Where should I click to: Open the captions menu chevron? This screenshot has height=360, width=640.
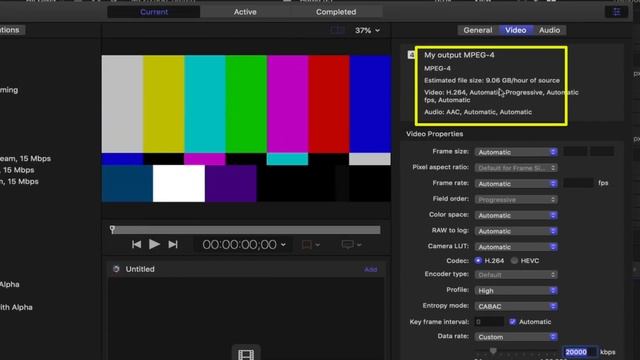pos(359,245)
